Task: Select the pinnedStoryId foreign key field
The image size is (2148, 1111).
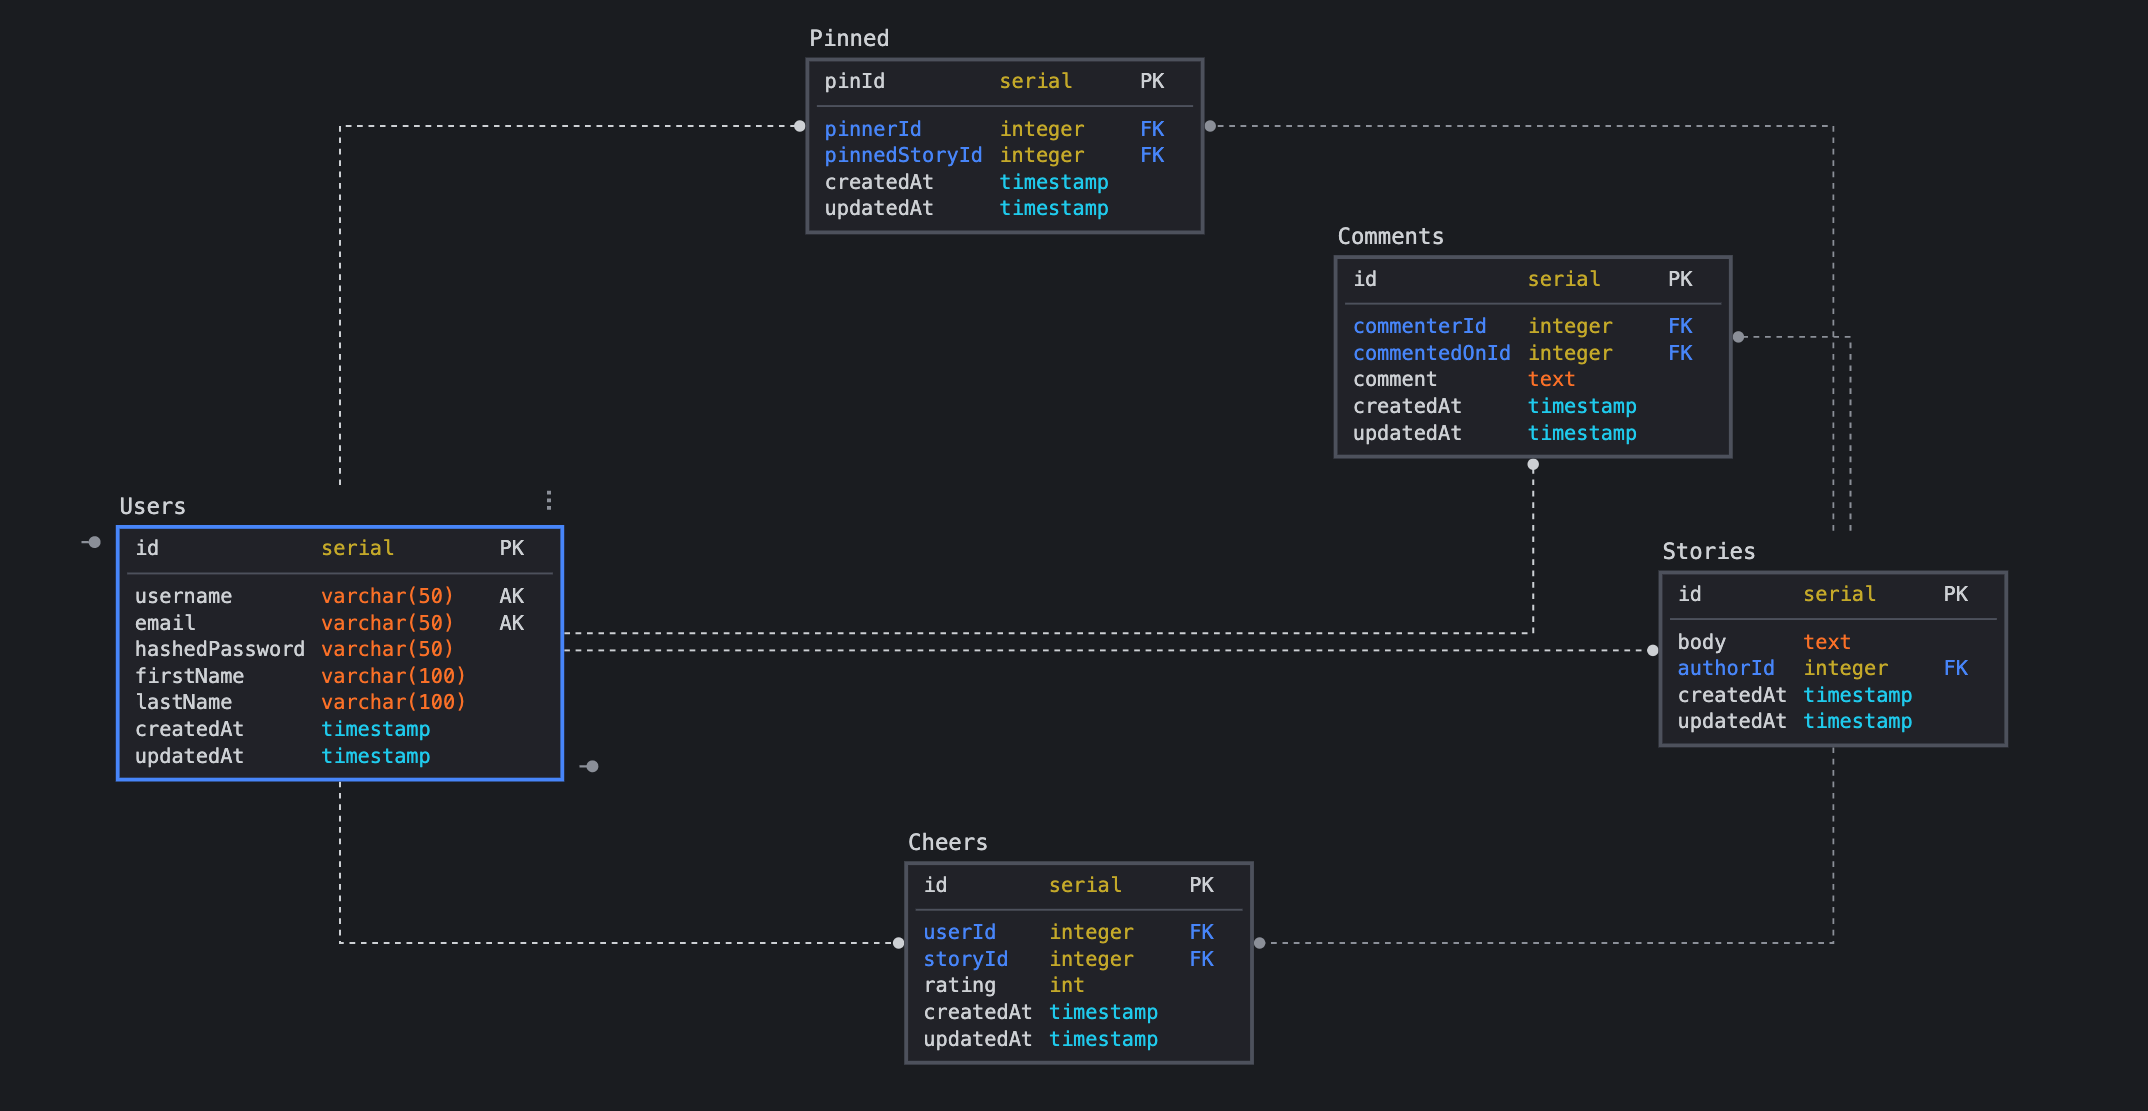Action: pyautogui.click(x=902, y=155)
